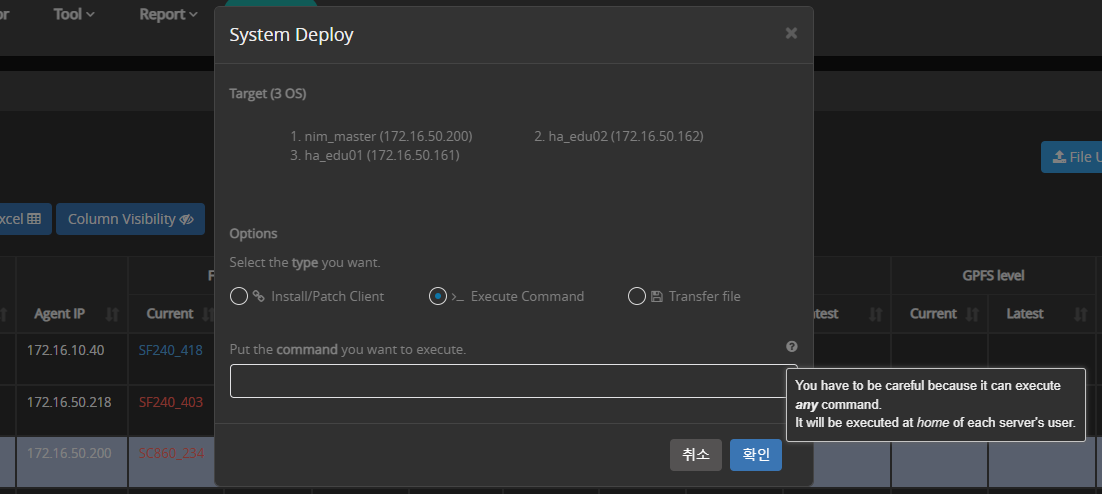Click the File Upload button

coord(1072,157)
